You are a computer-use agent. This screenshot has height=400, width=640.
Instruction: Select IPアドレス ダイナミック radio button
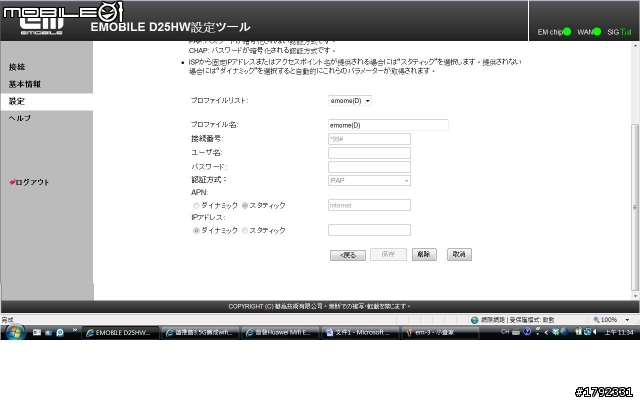click(x=196, y=231)
